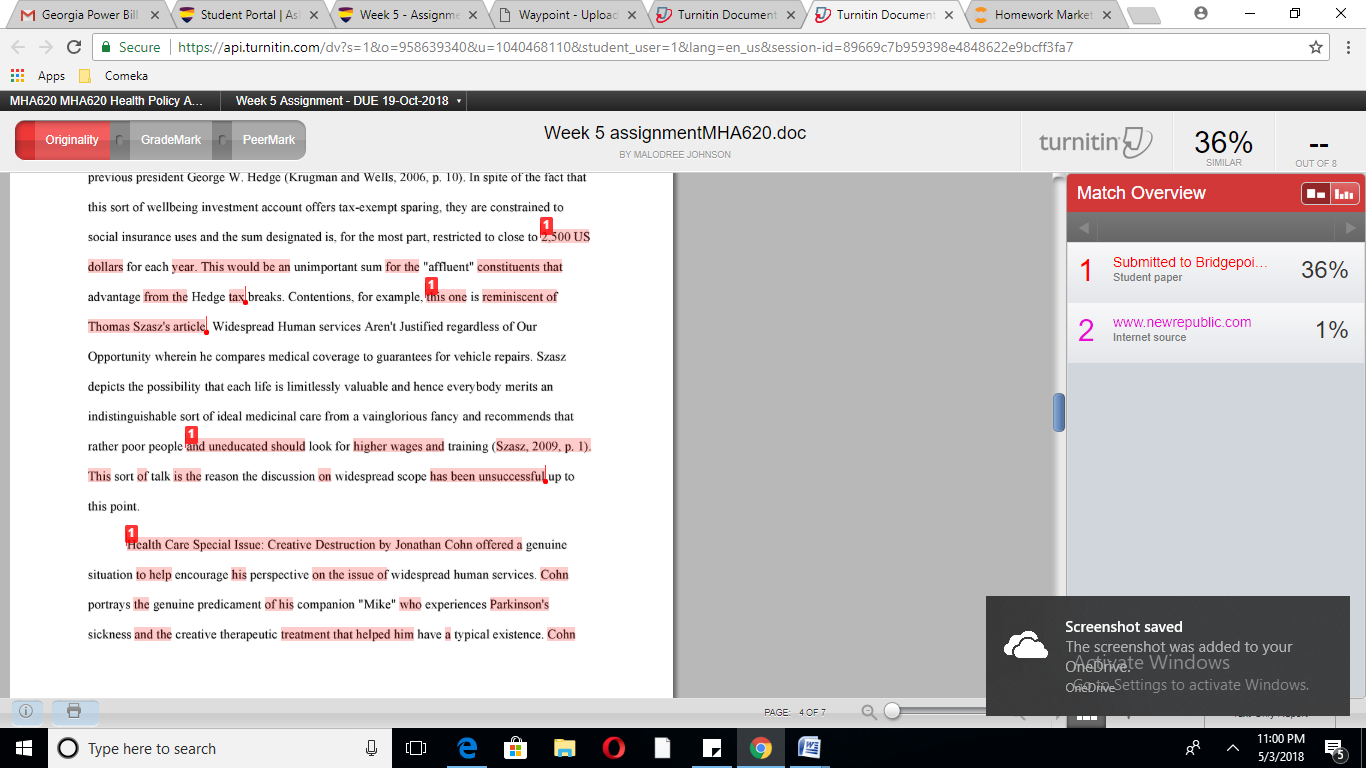Viewport: 1366px width, 768px height.
Task: Switch to Match Overview view icon
Action: (1315, 194)
